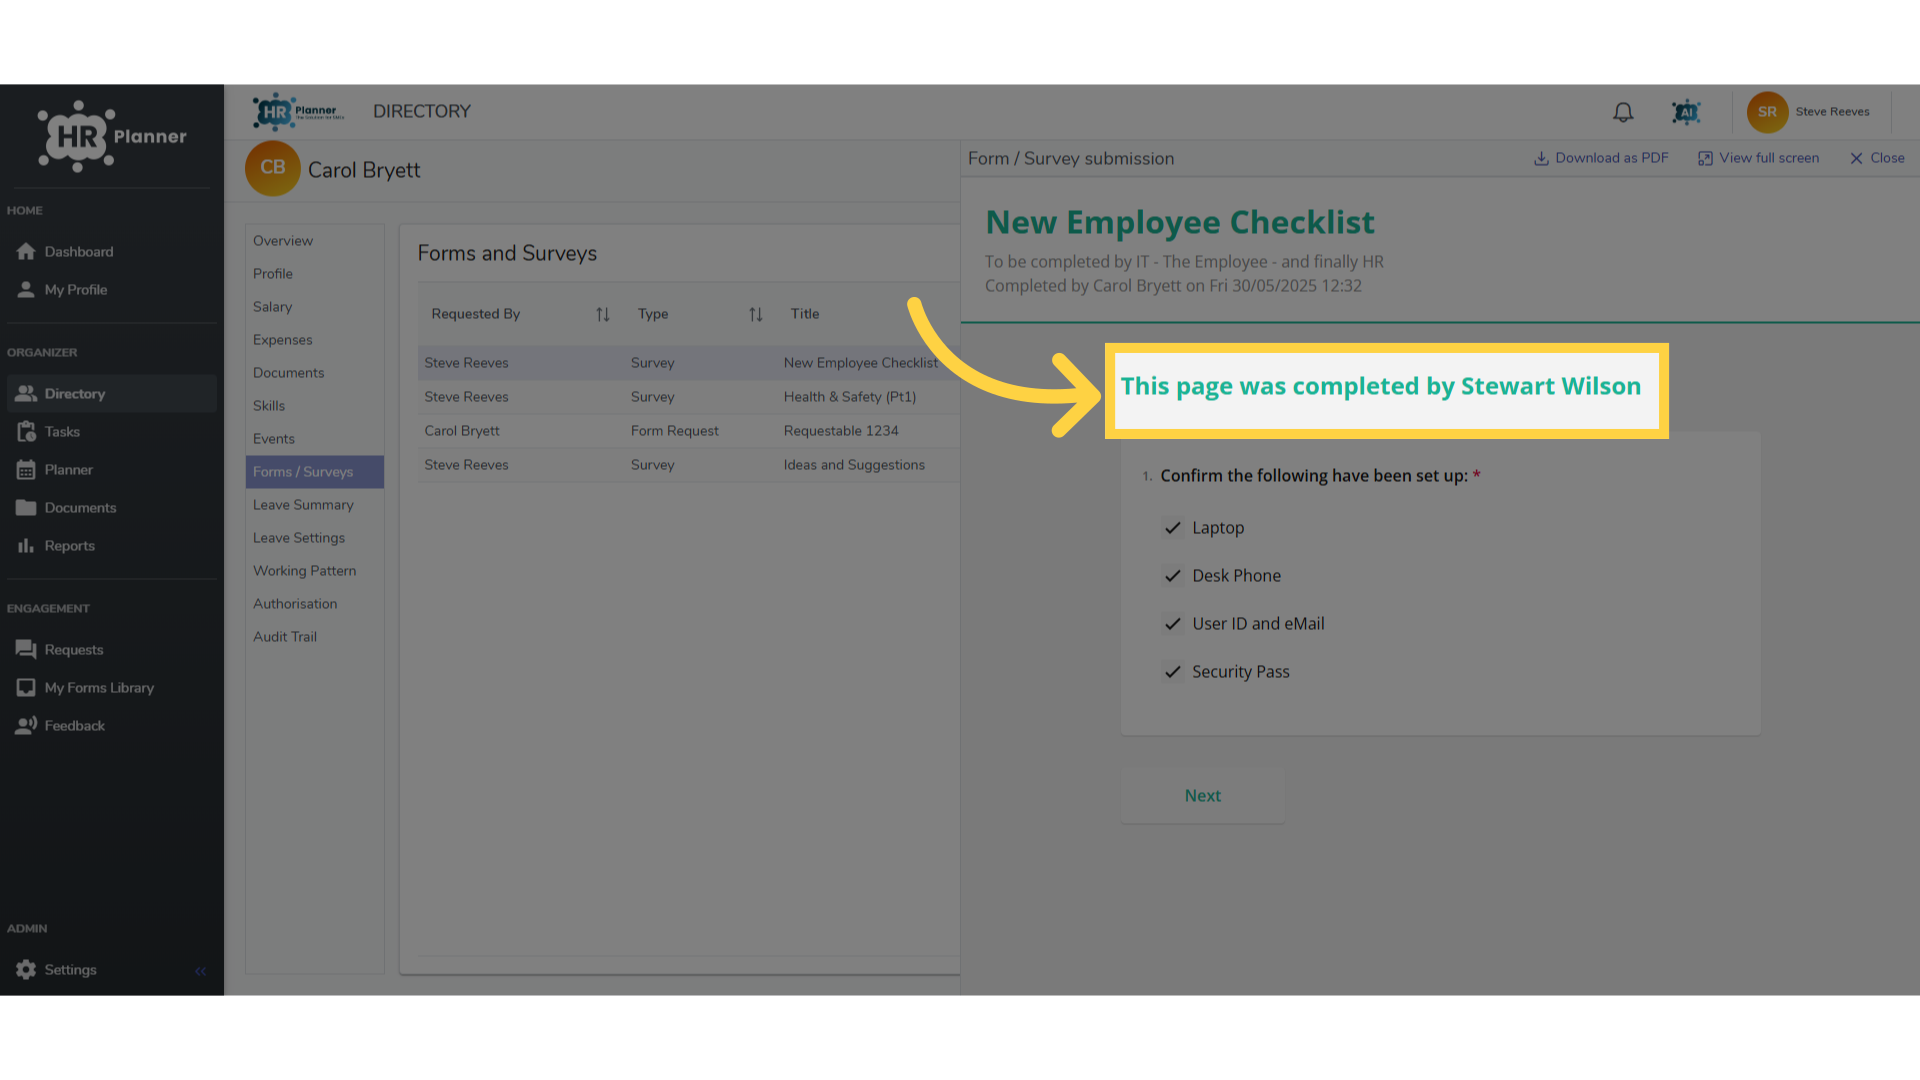Click the Documents folder icon
The width and height of the screenshot is (1920, 1080).
[x=26, y=507]
